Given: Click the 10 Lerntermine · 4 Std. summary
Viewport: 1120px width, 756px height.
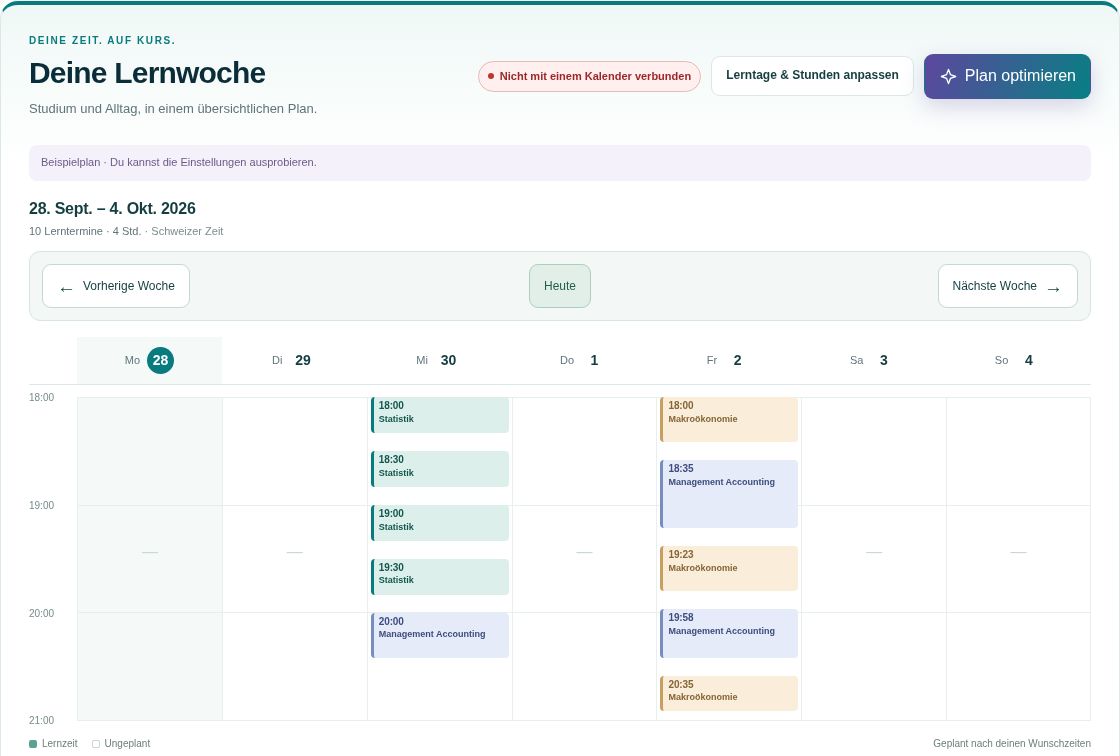Looking at the screenshot, I should tap(85, 232).
